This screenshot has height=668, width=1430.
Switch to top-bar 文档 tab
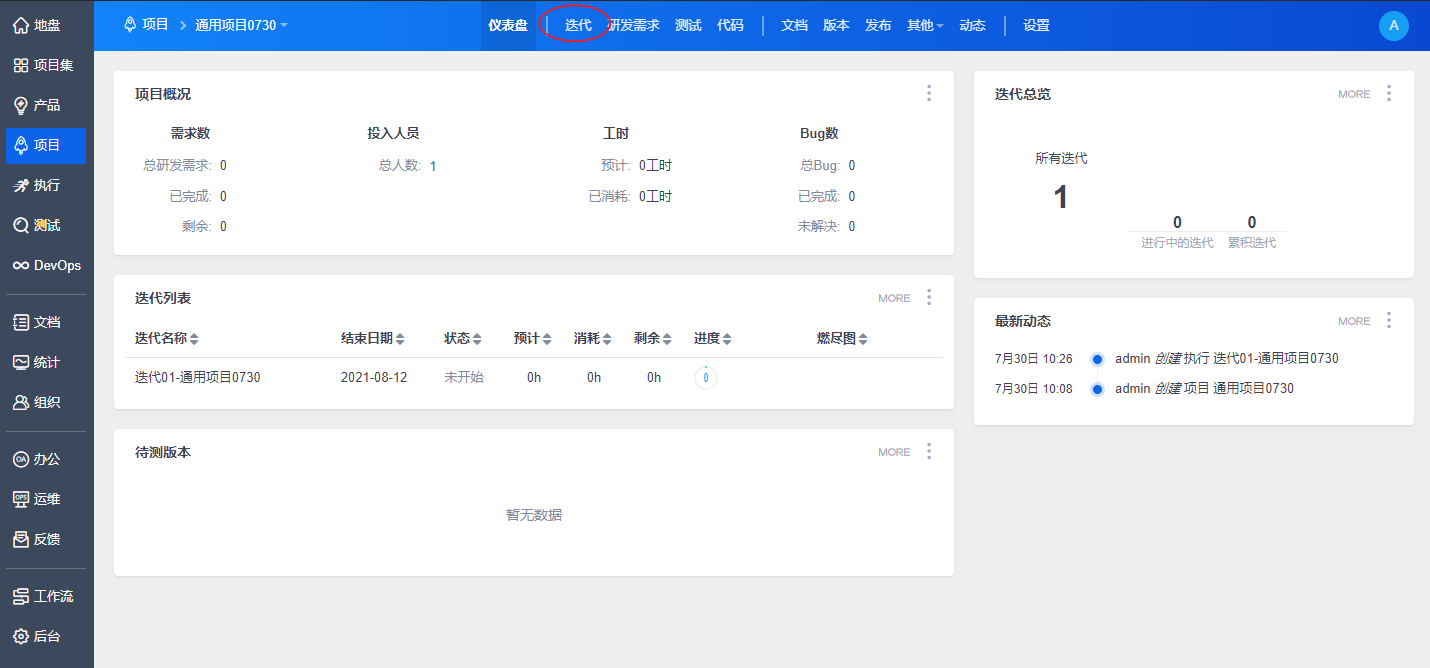point(794,25)
